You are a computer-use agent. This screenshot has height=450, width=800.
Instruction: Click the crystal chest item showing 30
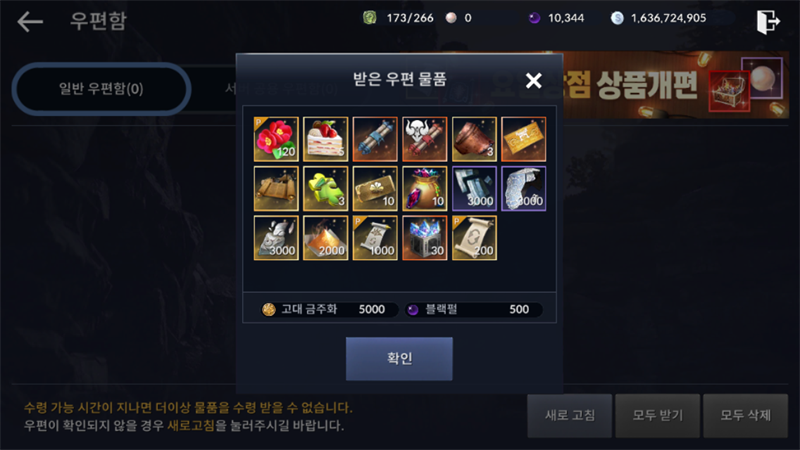tap(424, 238)
